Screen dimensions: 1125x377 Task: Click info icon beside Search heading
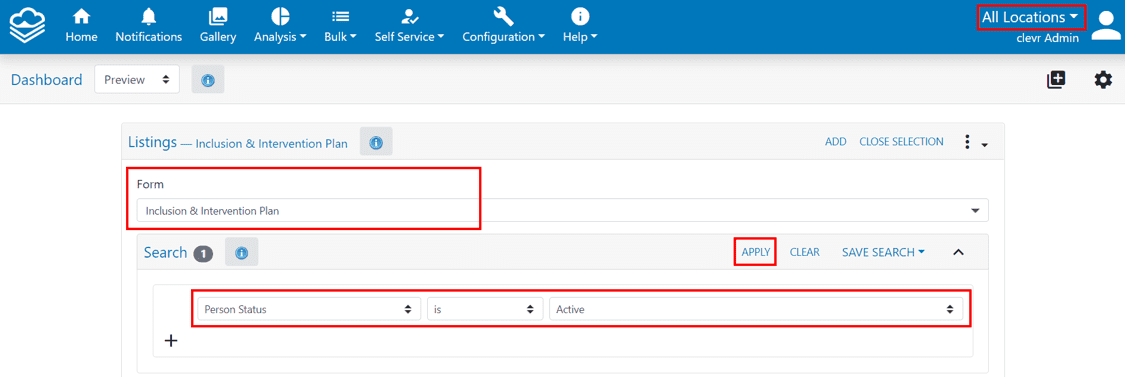coord(242,253)
